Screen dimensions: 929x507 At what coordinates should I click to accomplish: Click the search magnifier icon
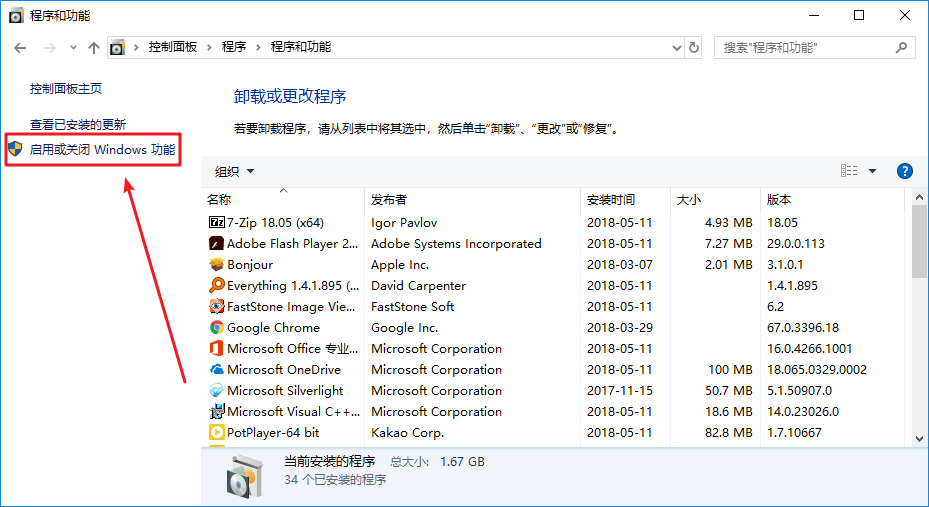click(x=901, y=47)
